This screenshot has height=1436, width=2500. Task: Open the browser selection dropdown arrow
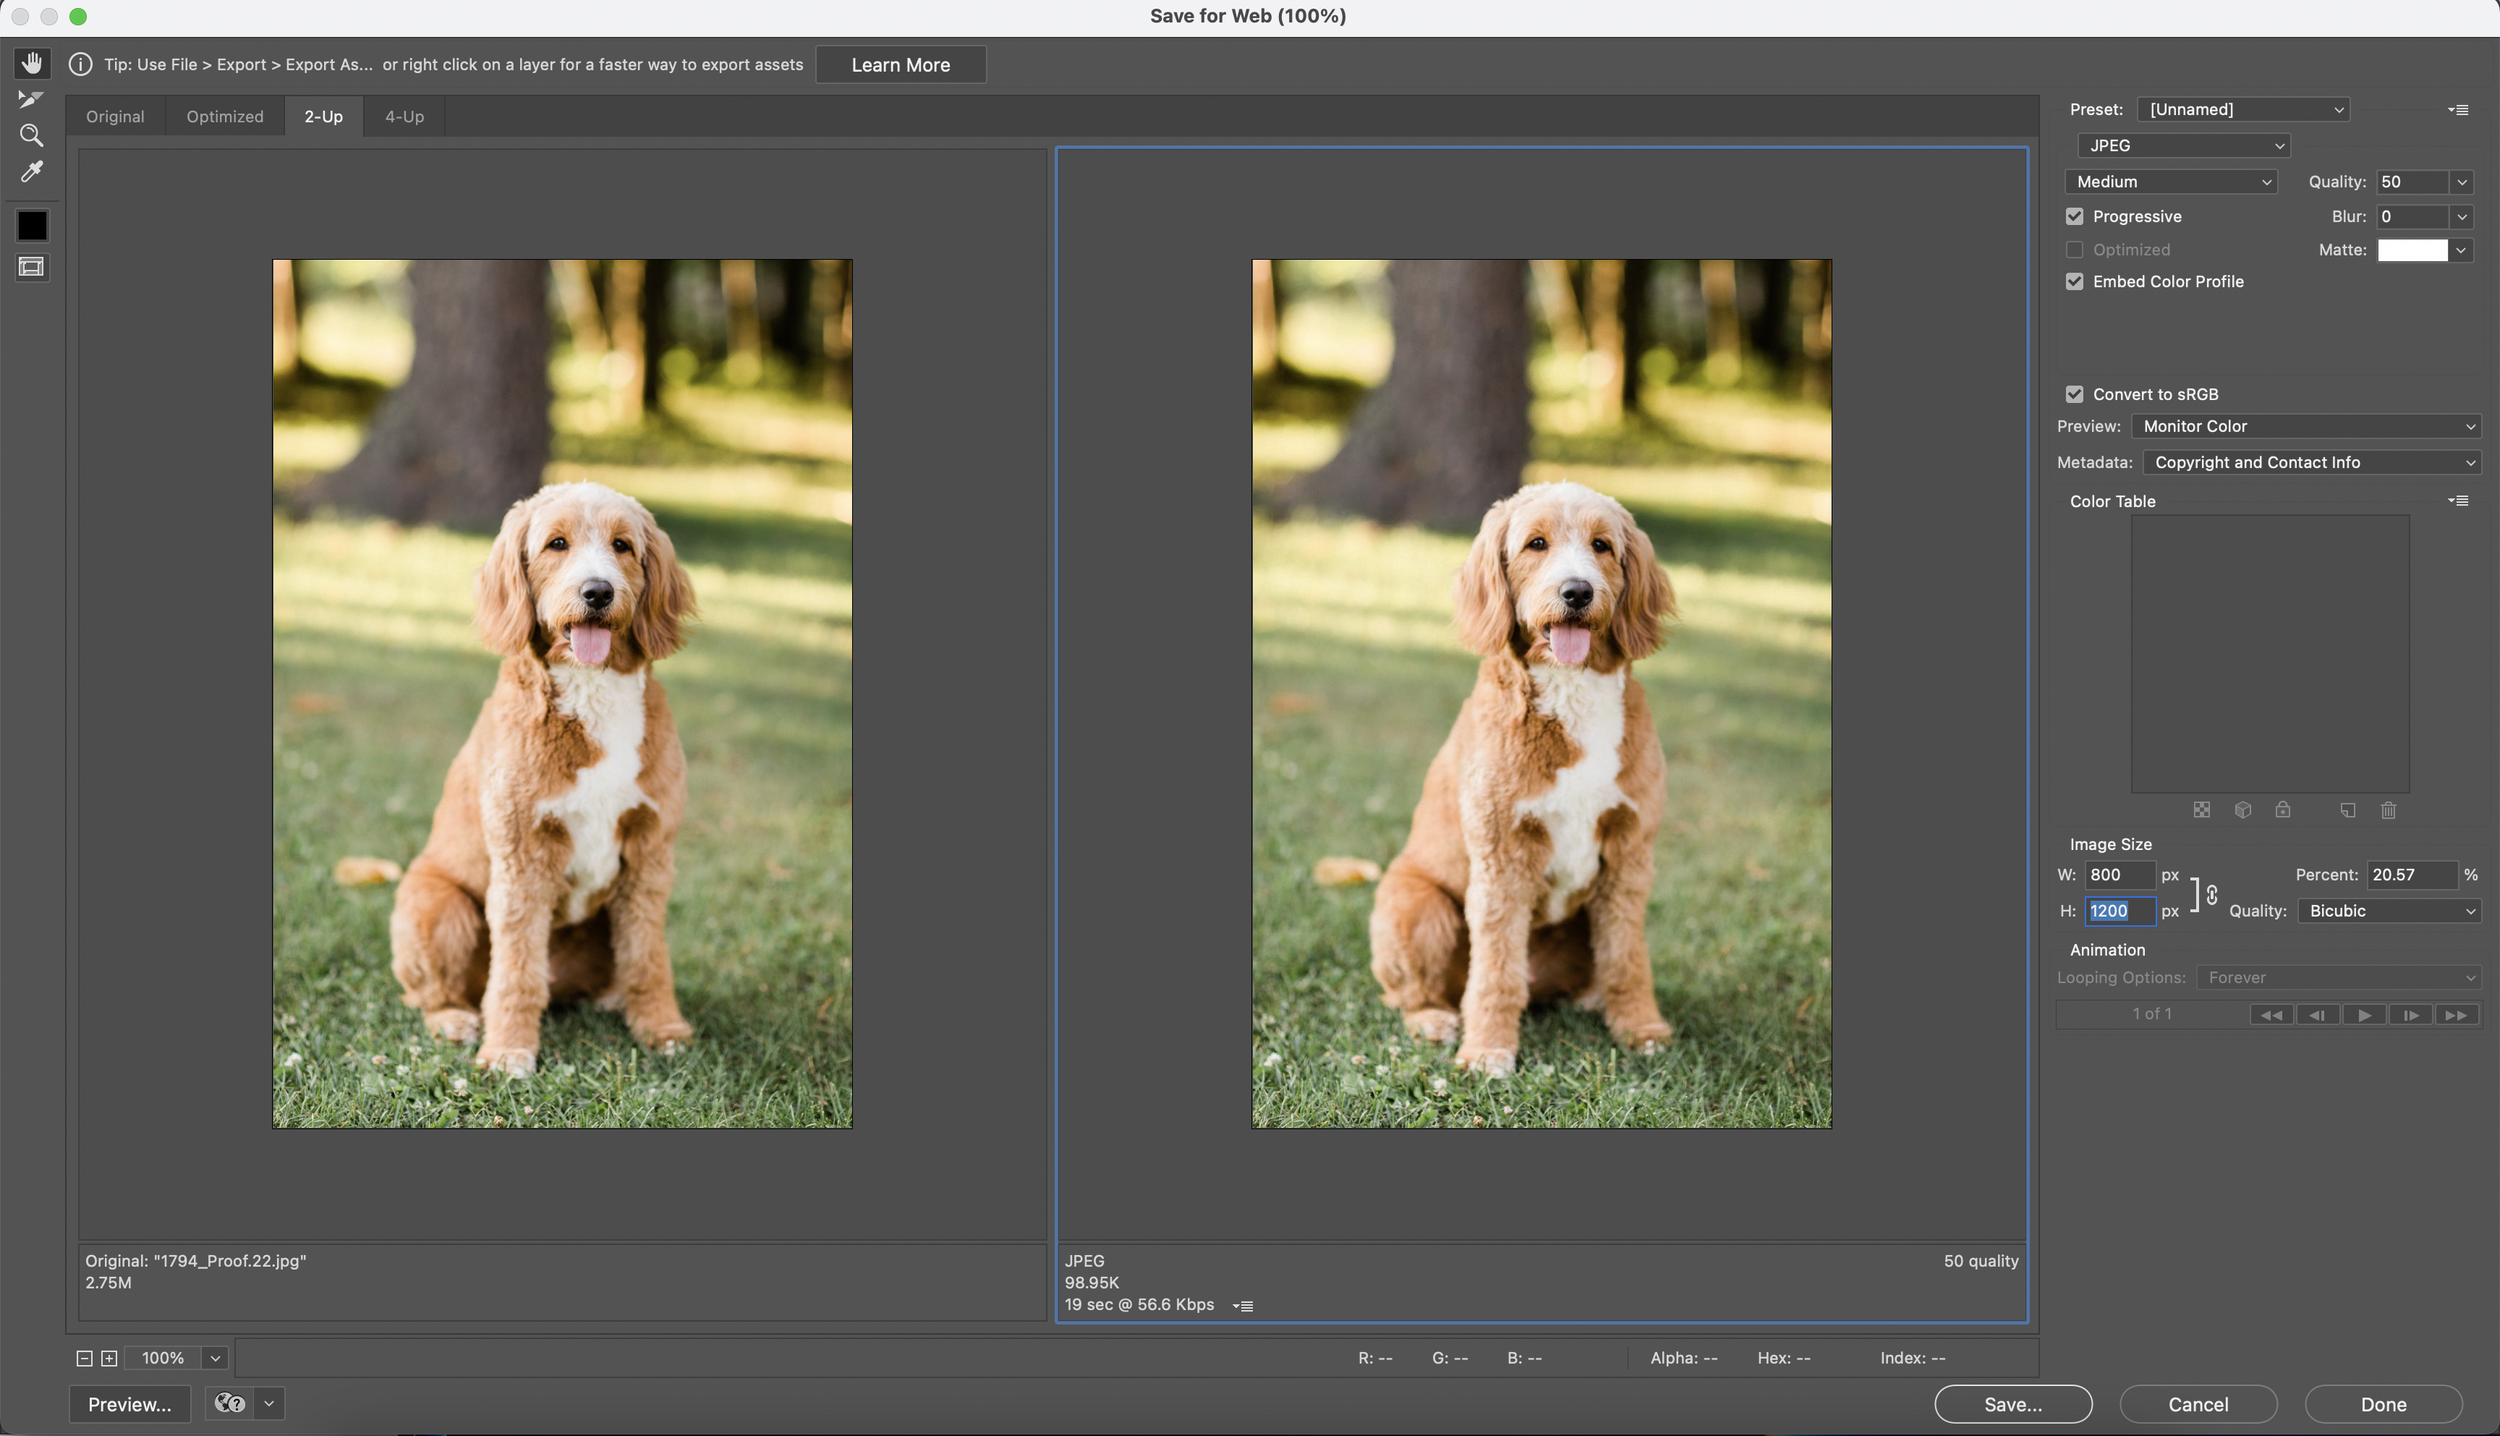pyautogui.click(x=269, y=1403)
